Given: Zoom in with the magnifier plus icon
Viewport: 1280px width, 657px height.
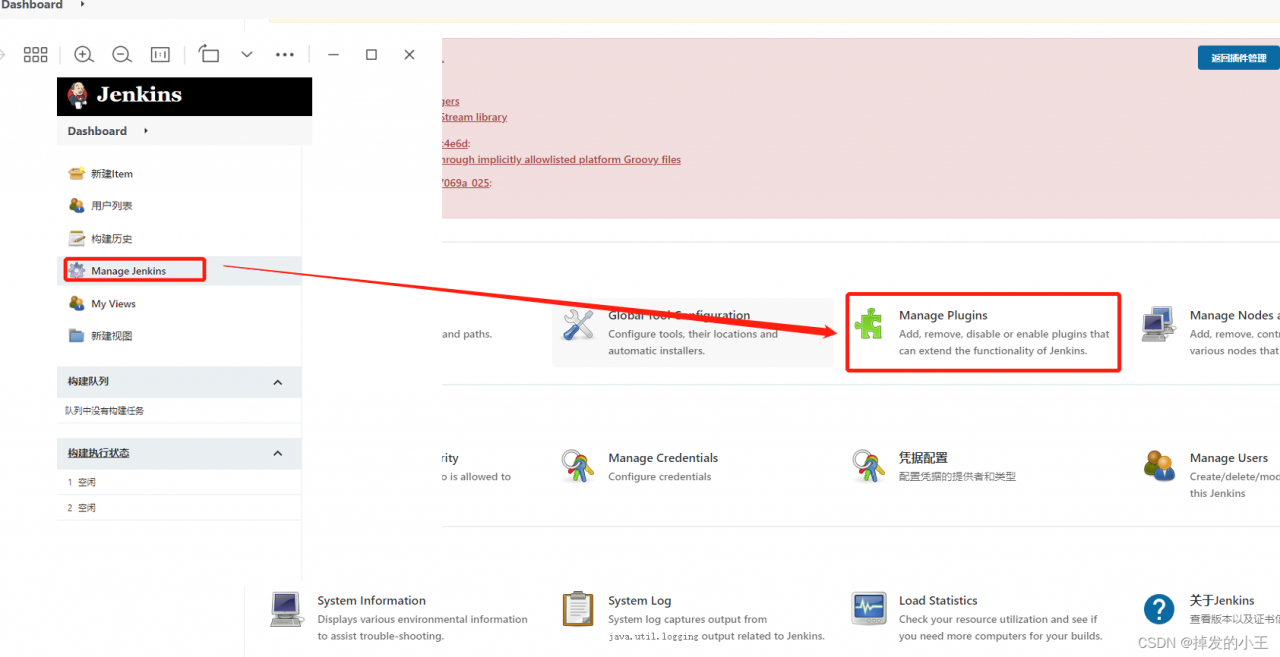Looking at the screenshot, I should tap(84, 55).
